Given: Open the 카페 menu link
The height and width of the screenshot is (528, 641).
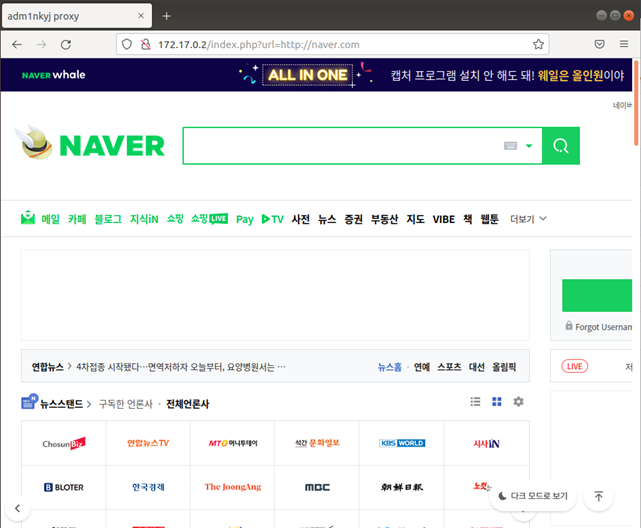Looking at the screenshot, I should pos(77,219).
